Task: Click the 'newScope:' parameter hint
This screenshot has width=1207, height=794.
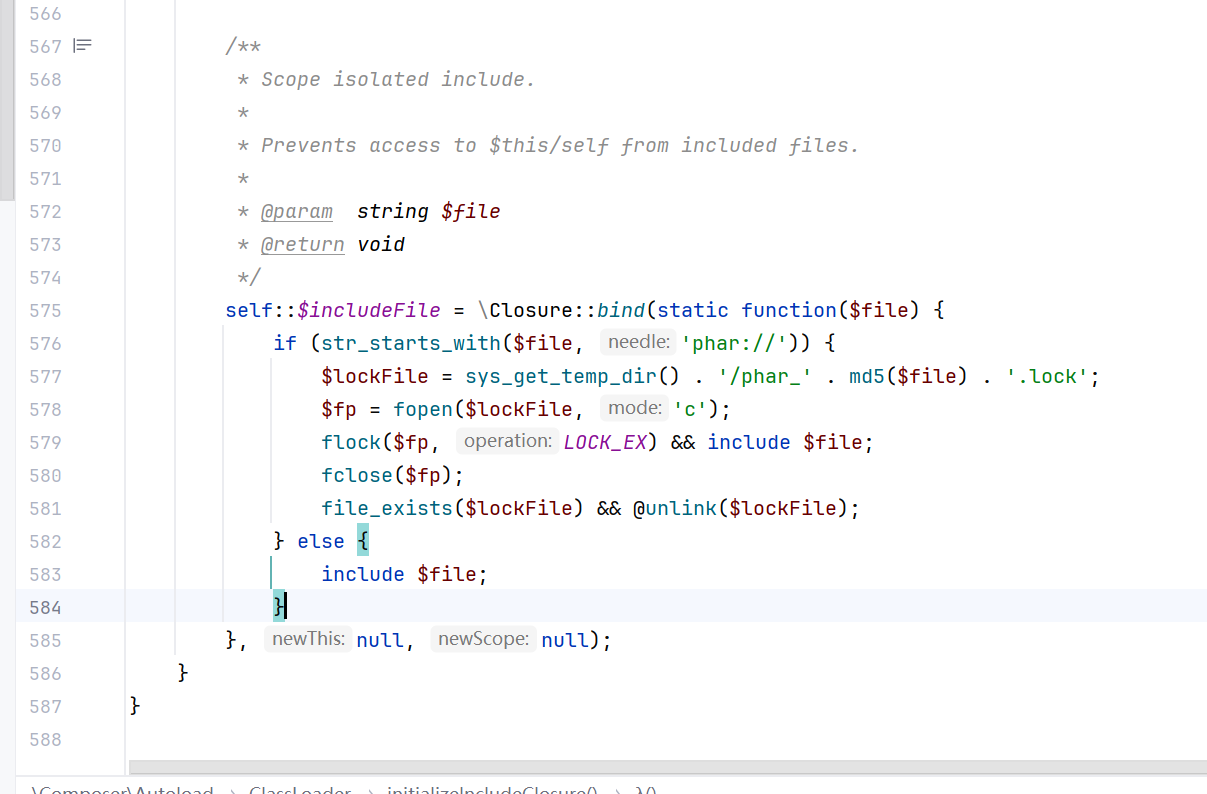Action: [x=483, y=640]
